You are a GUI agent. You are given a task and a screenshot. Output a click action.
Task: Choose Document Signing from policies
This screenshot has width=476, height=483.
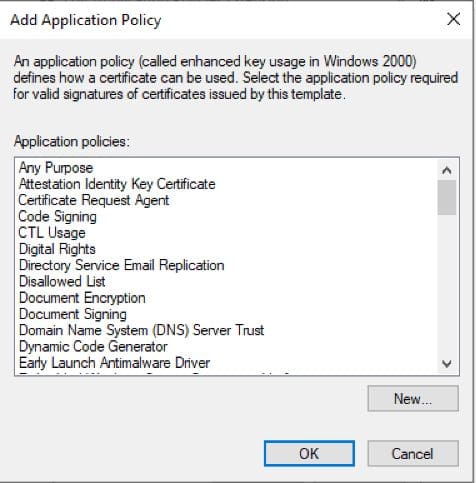coord(73,314)
